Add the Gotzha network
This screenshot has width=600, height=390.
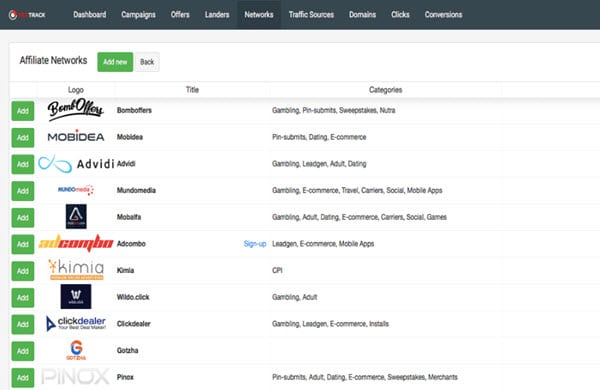coord(23,351)
